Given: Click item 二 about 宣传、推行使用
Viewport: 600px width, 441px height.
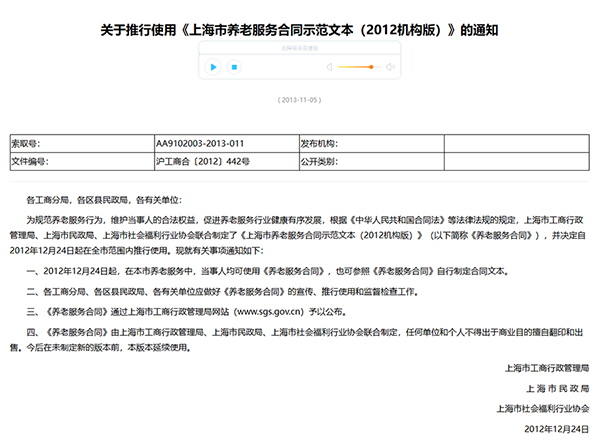Looking at the screenshot, I should click(x=223, y=292).
